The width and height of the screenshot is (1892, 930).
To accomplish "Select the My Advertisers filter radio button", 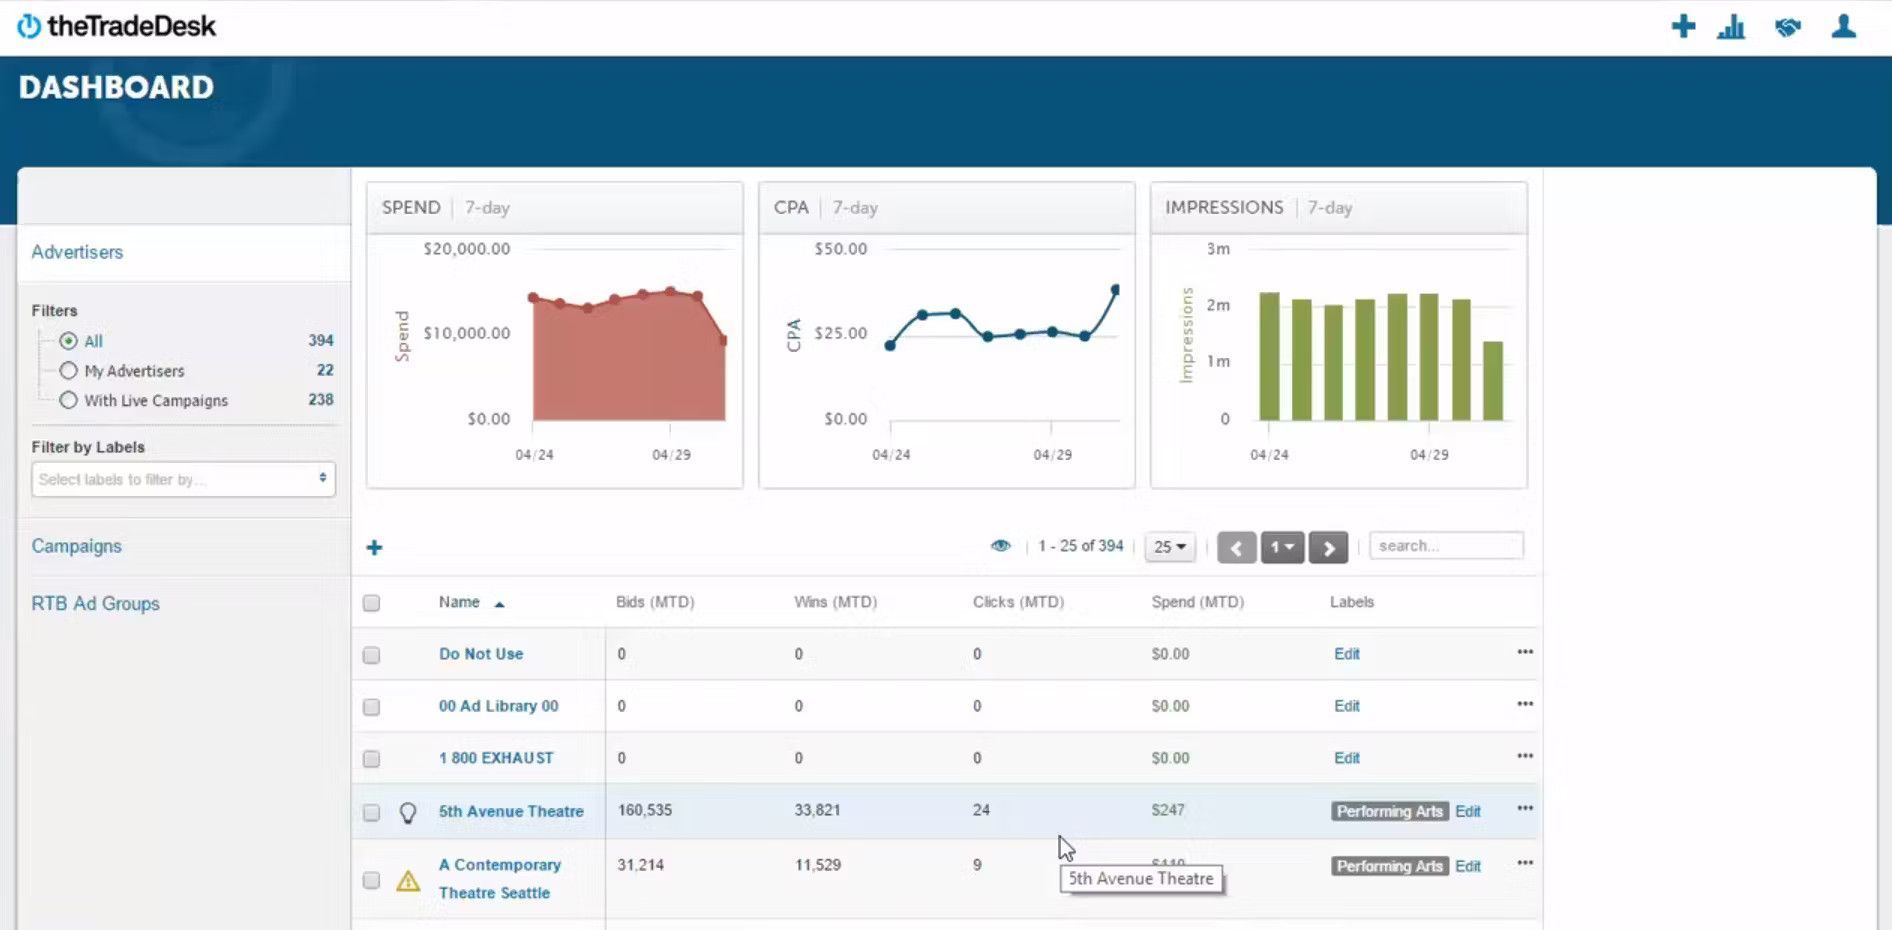I will click(x=68, y=371).
